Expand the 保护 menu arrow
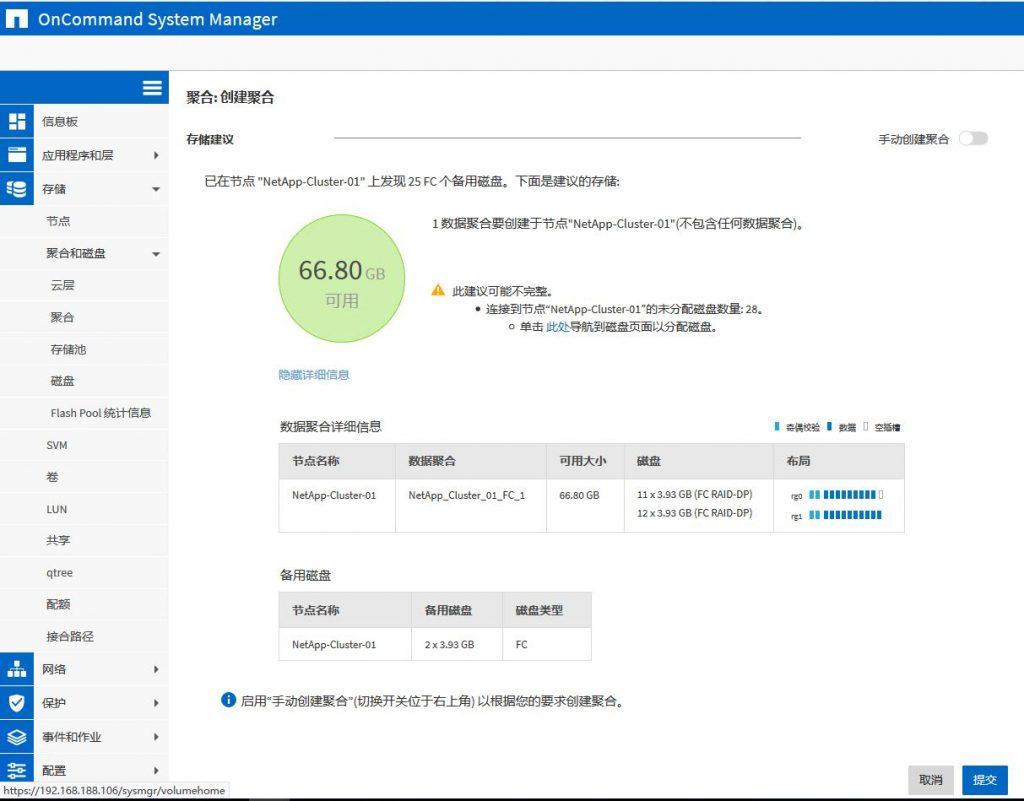 pos(156,703)
